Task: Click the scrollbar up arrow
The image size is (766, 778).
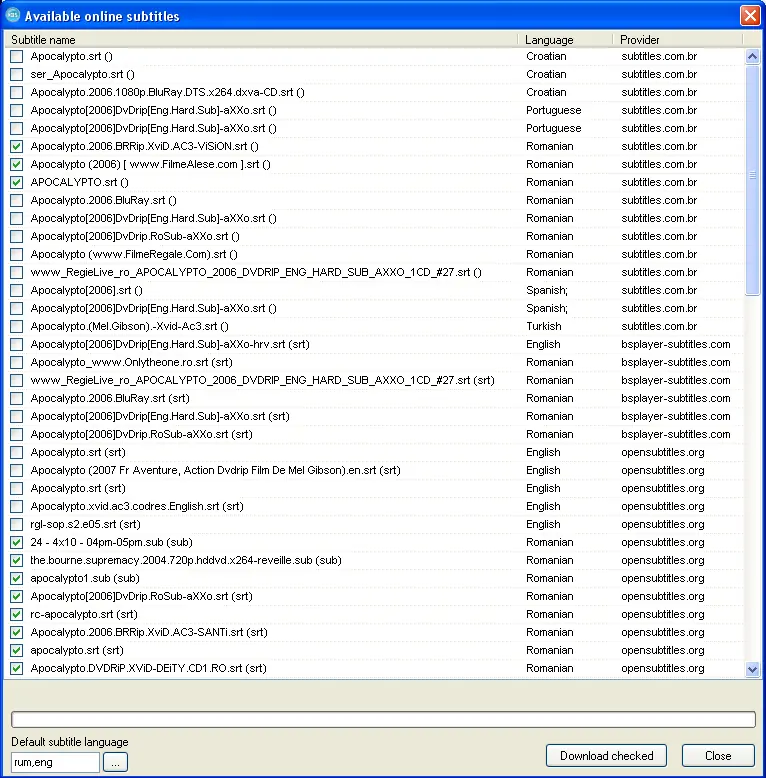Action: point(752,57)
